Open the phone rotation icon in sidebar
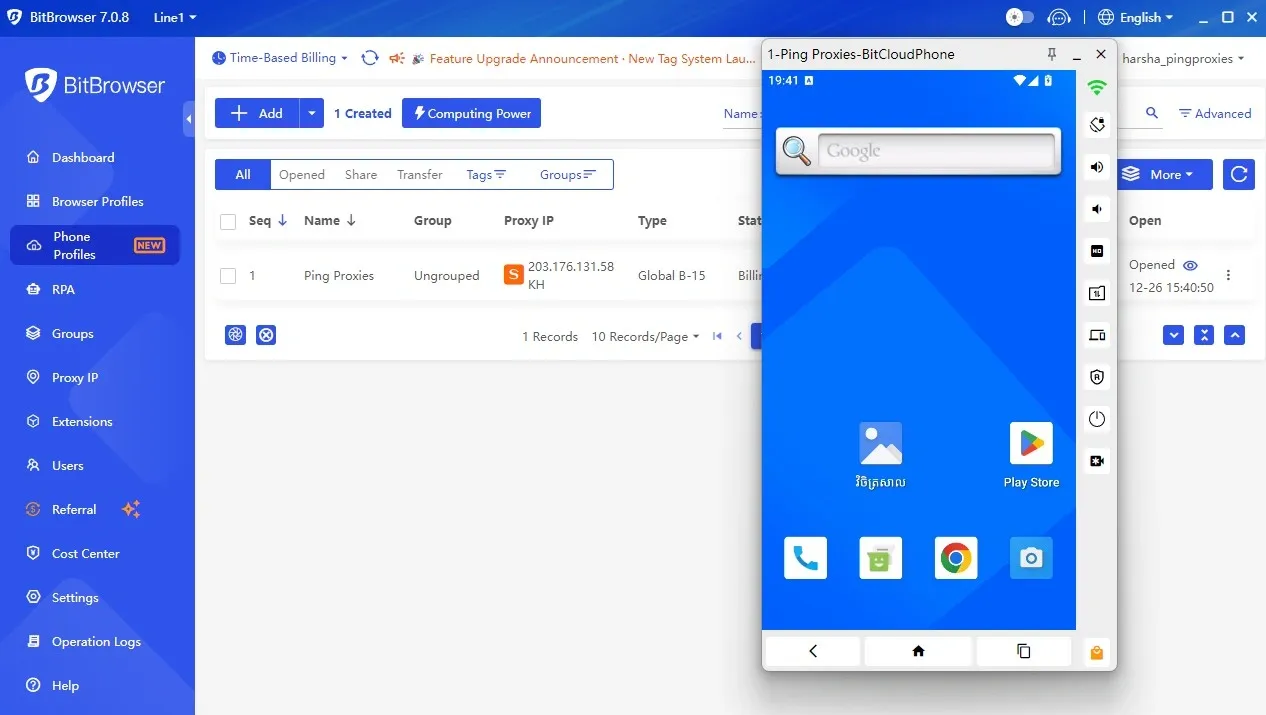Screen dimensions: 1266x715 click(1096, 124)
